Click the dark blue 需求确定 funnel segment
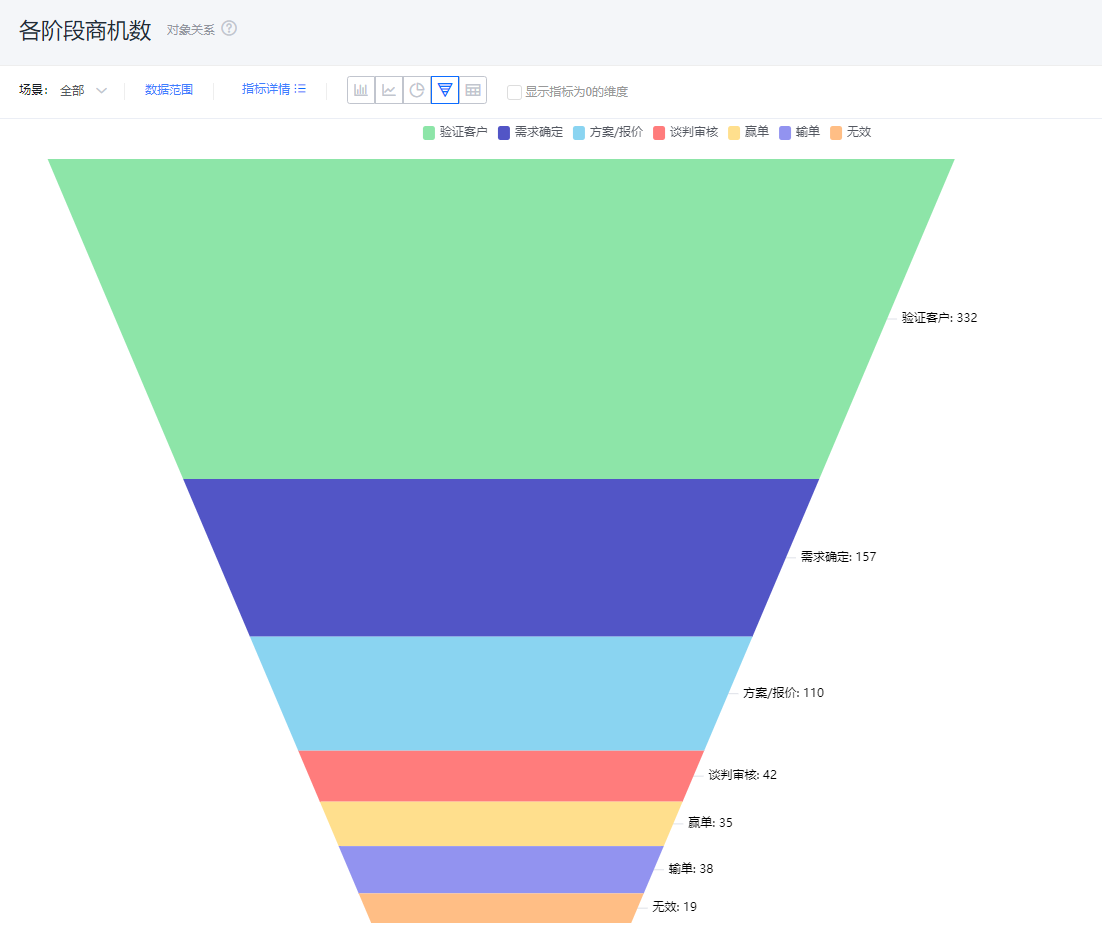The height and width of the screenshot is (927, 1102). pyautogui.click(x=501, y=557)
